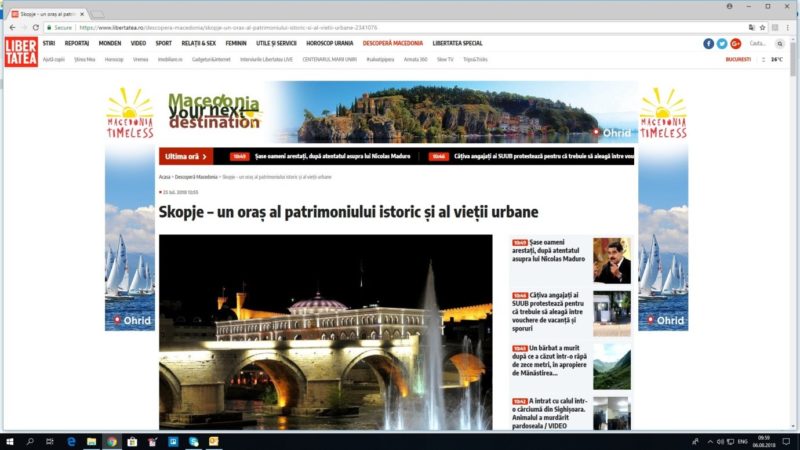
Task: Click the Cauta search field
Action: point(758,44)
